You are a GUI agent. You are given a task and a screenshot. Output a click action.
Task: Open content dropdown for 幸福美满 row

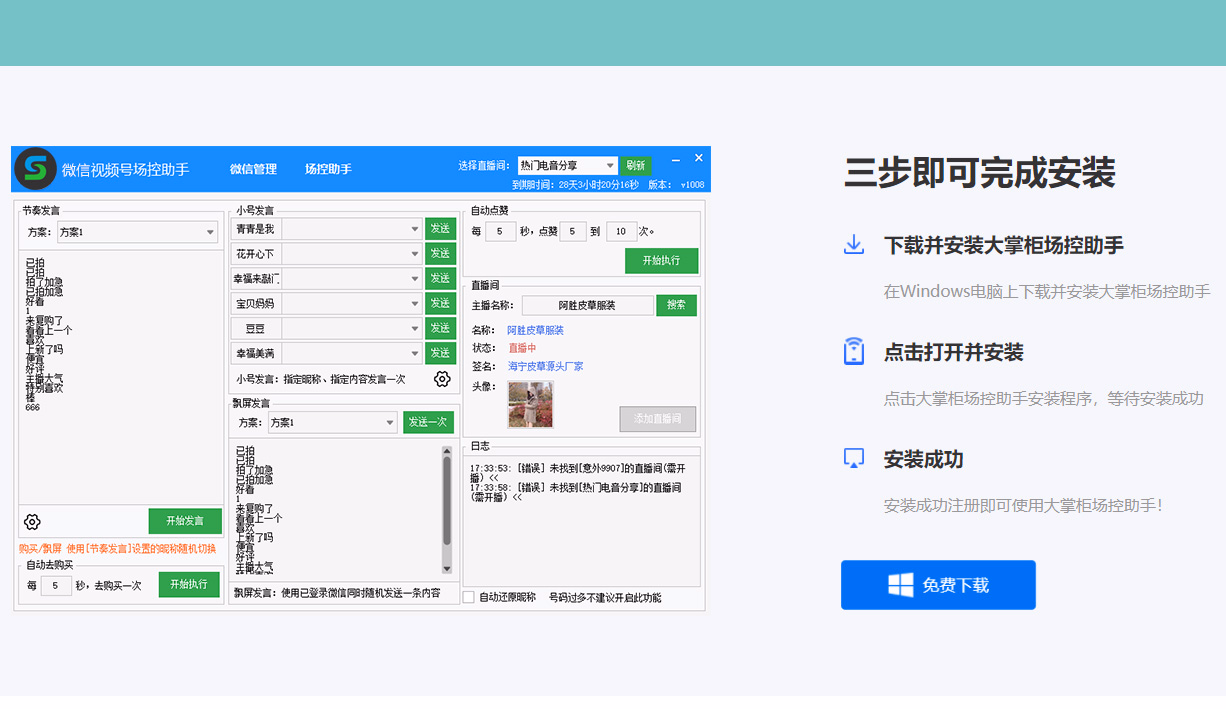pos(352,353)
